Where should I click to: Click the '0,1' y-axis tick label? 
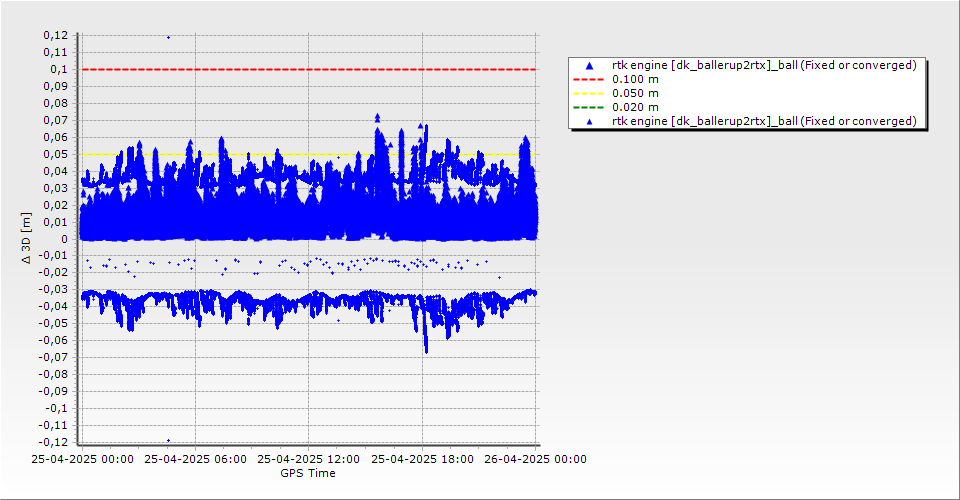[59, 70]
